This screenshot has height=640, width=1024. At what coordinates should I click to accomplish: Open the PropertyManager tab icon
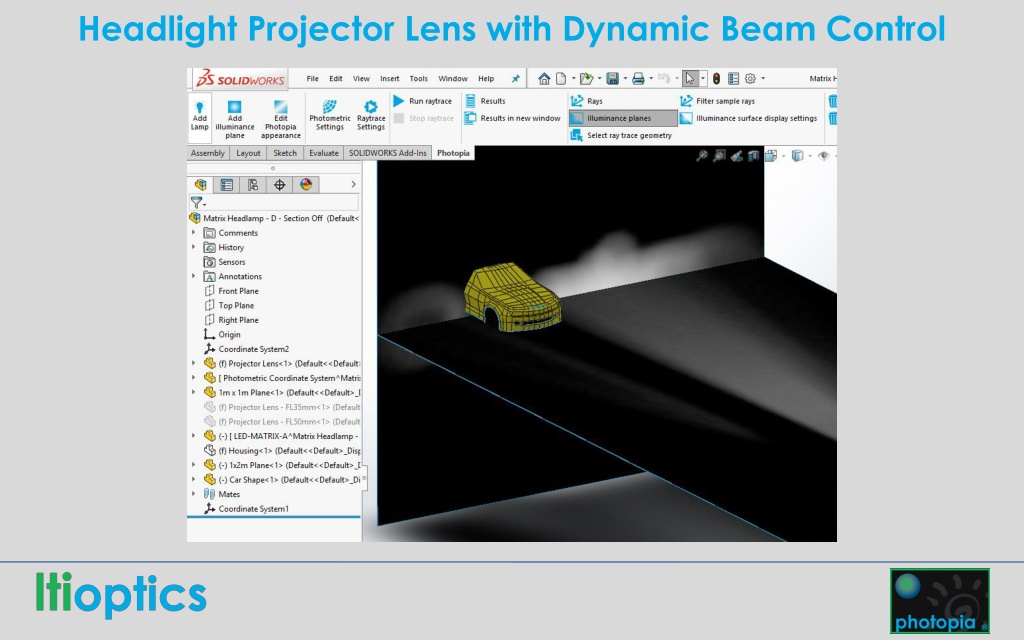(x=227, y=185)
